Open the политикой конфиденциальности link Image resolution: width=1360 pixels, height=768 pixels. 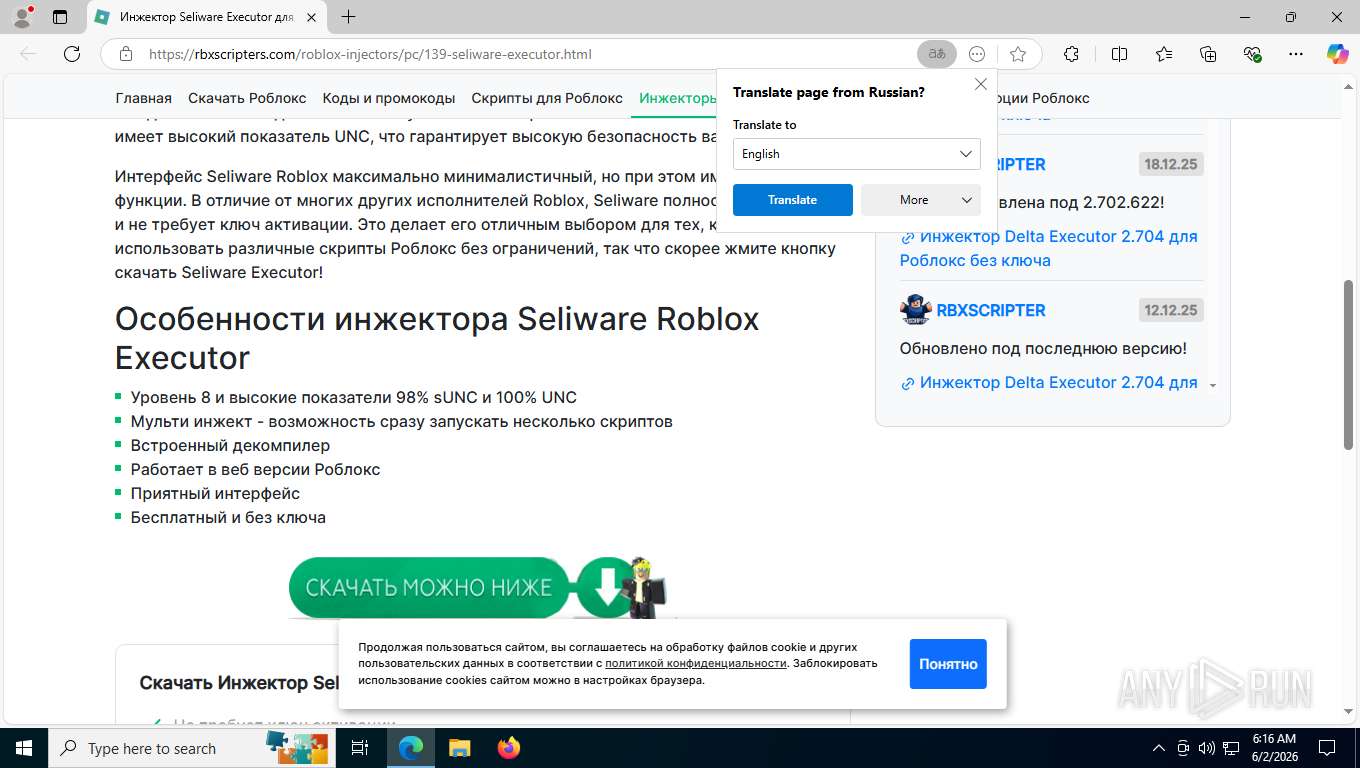tap(696, 663)
